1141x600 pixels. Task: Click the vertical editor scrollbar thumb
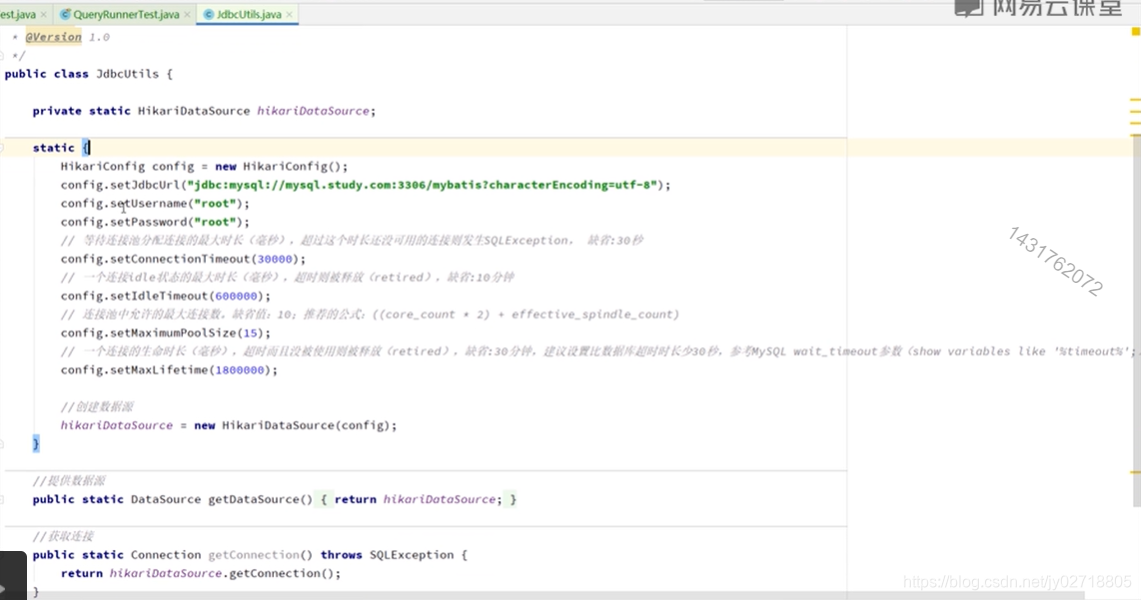[1136, 320]
